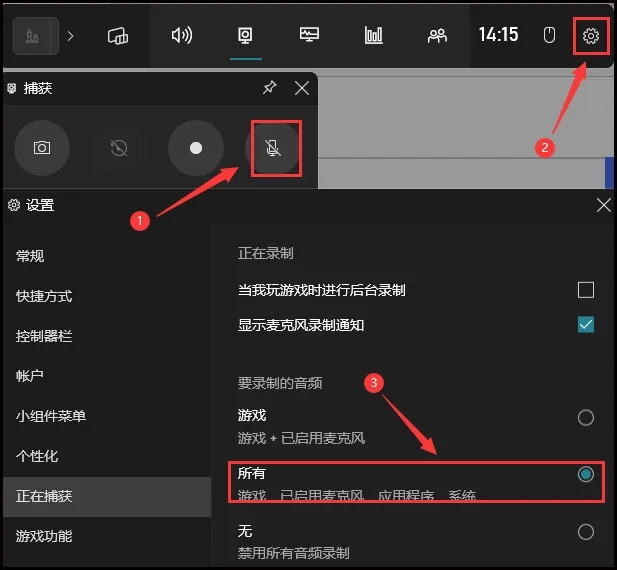617x570 pixels.
Task: Click the 游戏 + 已启用麦克风 description text
Action: pos(301,438)
